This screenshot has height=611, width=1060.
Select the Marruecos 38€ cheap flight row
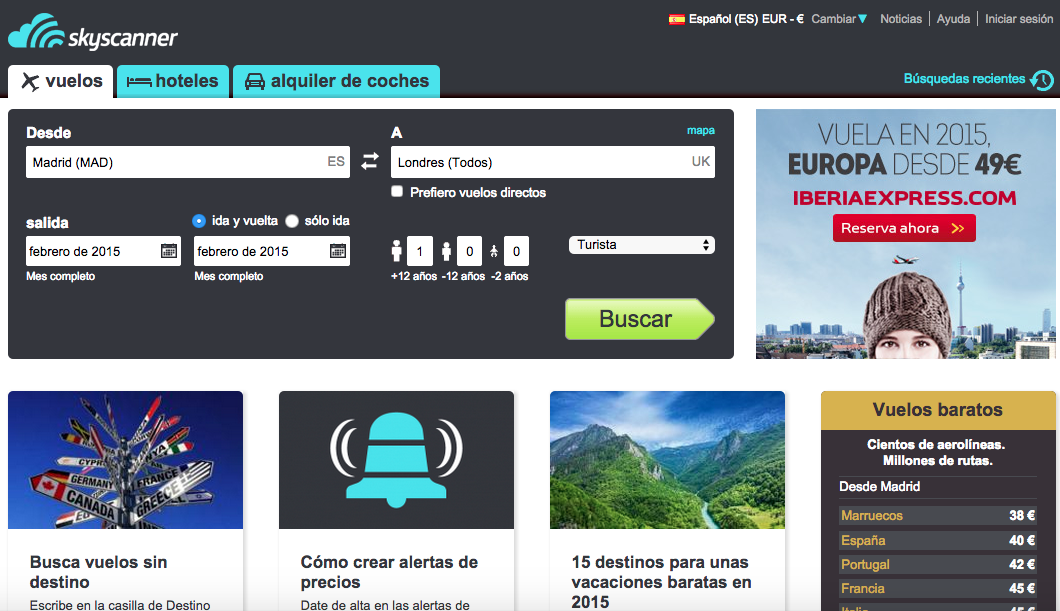937,515
